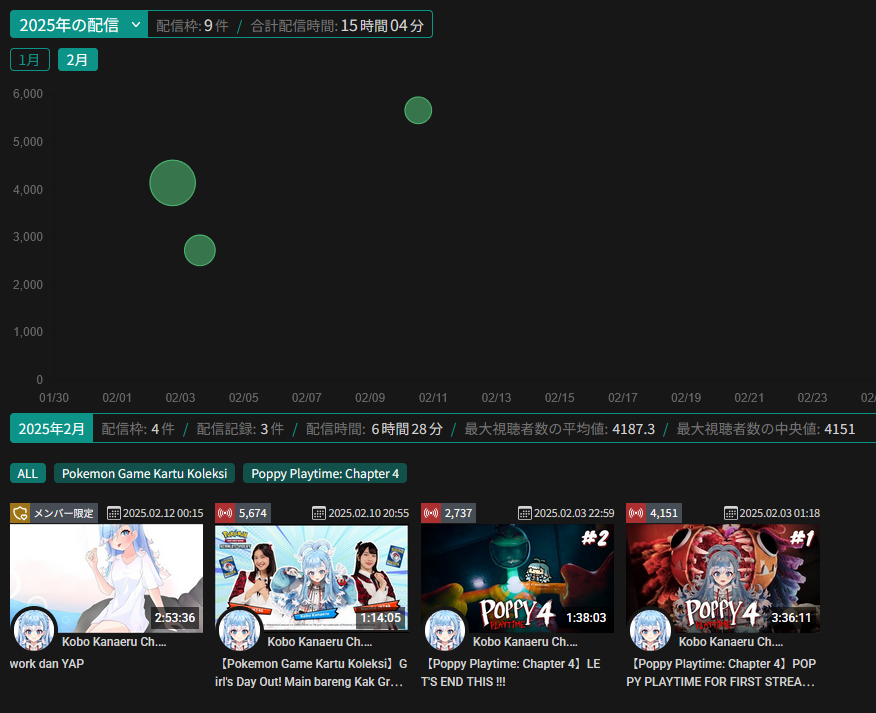
Task: Toggle the Poppy Playtime: Chapter 4 filter
Action: point(325,474)
